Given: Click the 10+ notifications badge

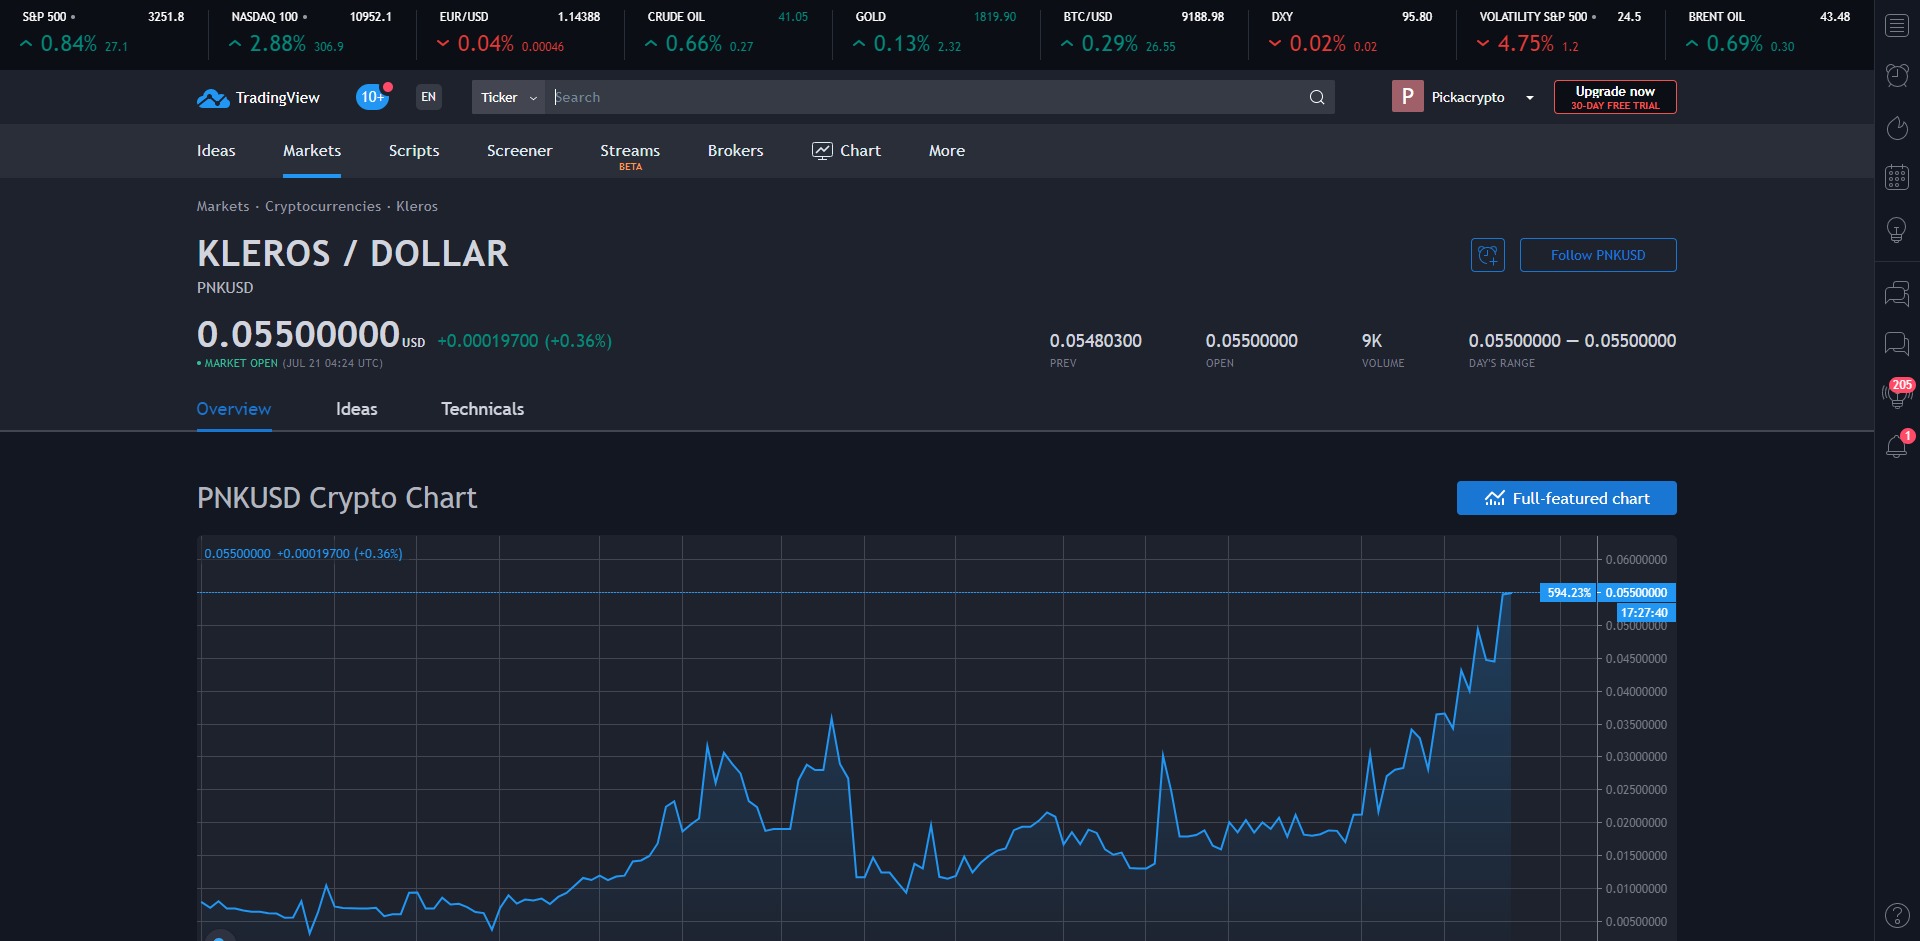Looking at the screenshot, I should [373, 97].
